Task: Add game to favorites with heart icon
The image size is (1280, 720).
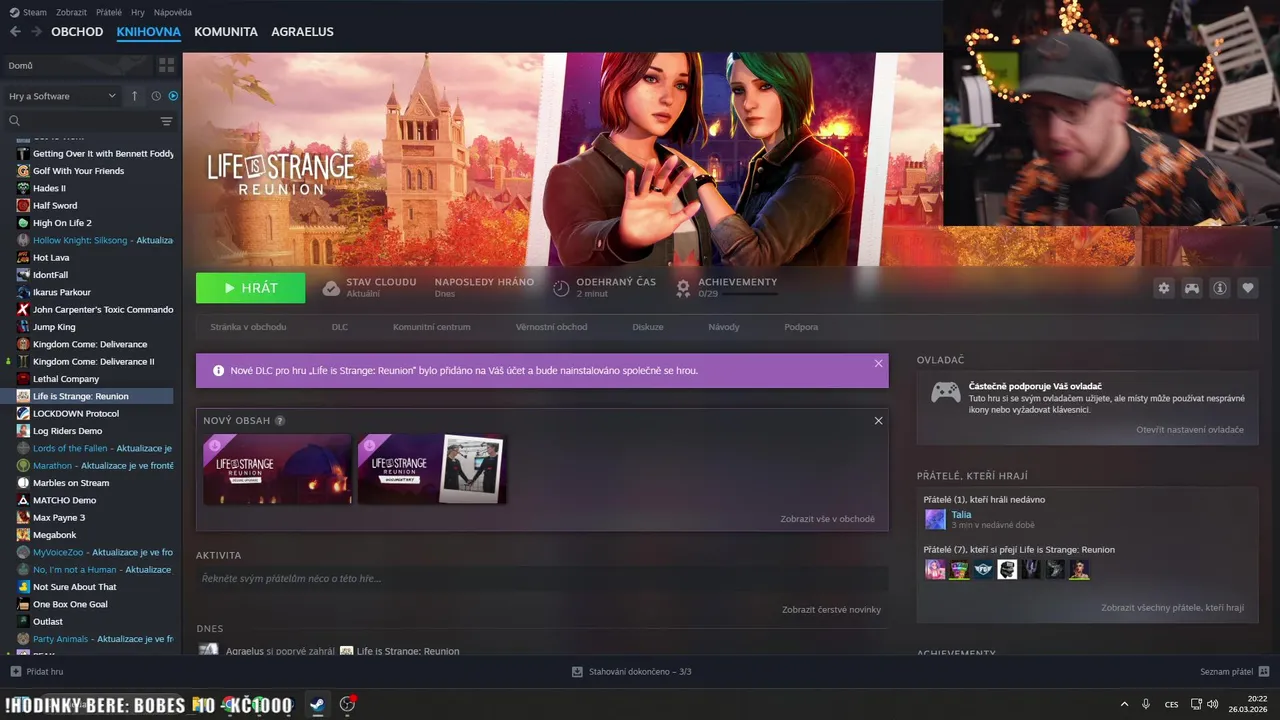Action: [1248, 288]
